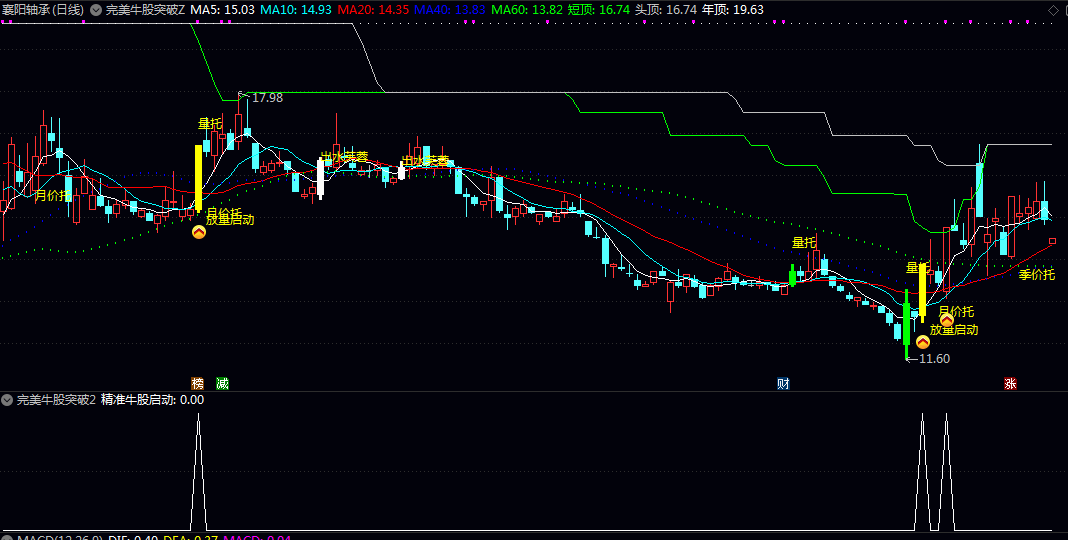The image size is (1068, 540).
Task: Click the green 减 event marker icon
Action: pos(222,383)
